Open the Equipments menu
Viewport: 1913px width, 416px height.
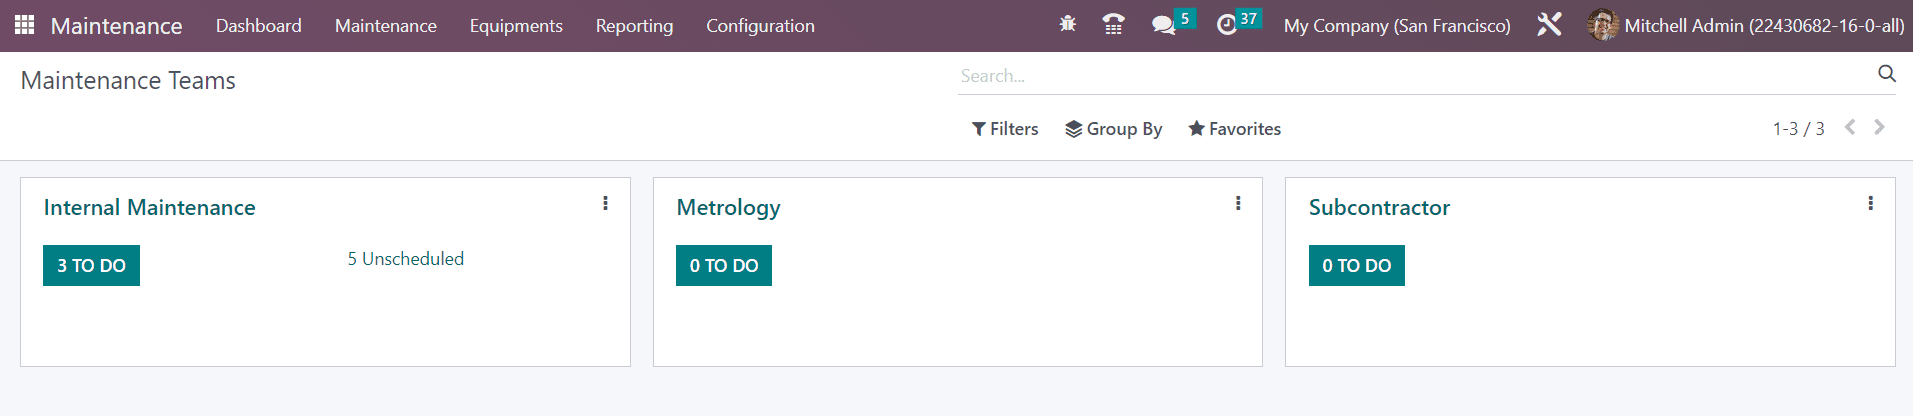pyautogui.click(x=516, y=26)
